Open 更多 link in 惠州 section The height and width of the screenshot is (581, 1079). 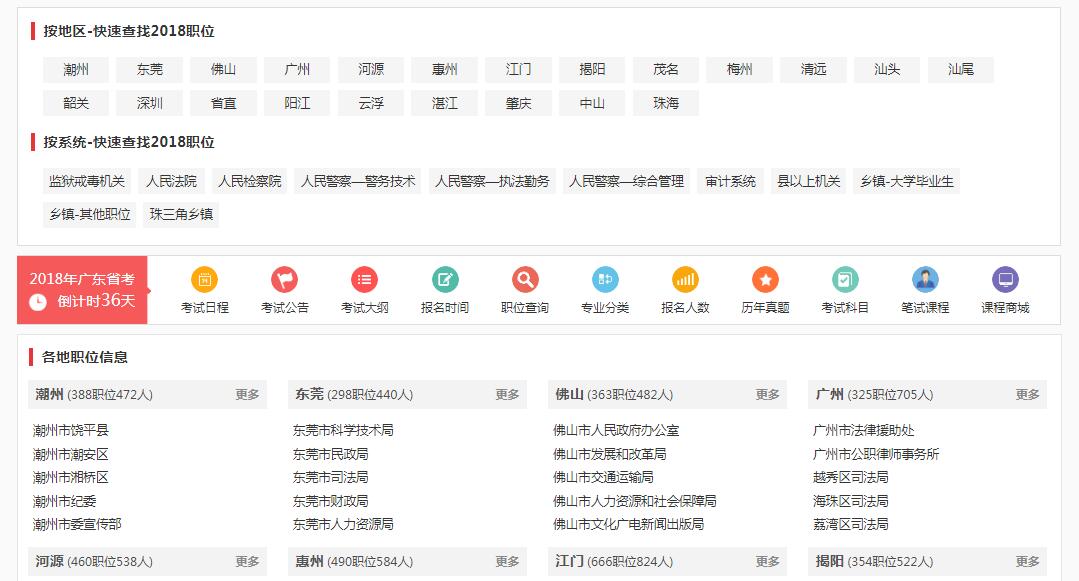(507, 562)
